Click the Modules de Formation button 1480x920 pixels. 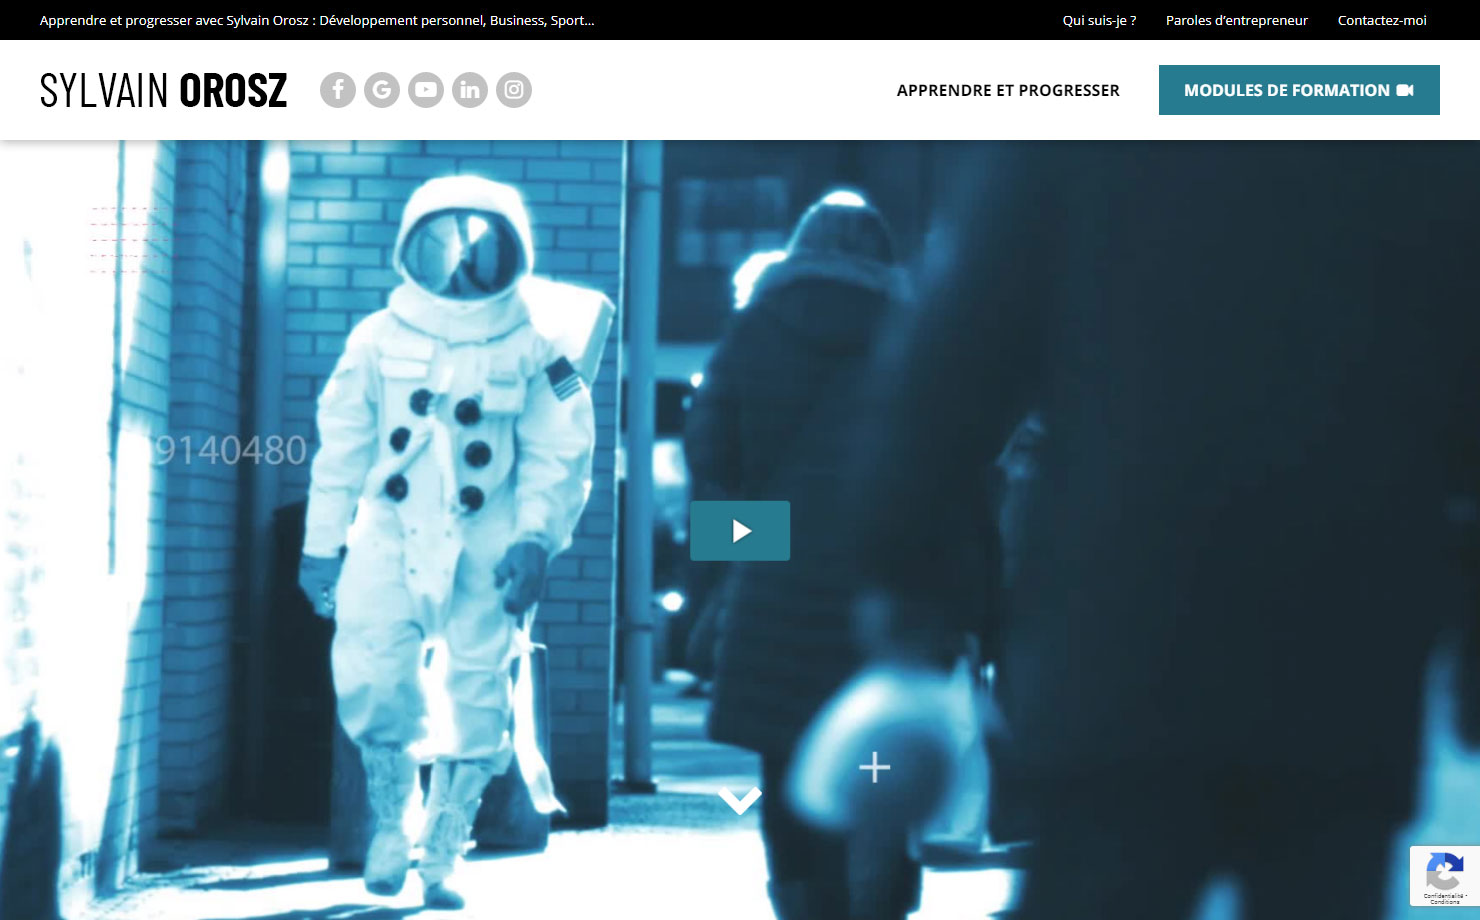1299,90
